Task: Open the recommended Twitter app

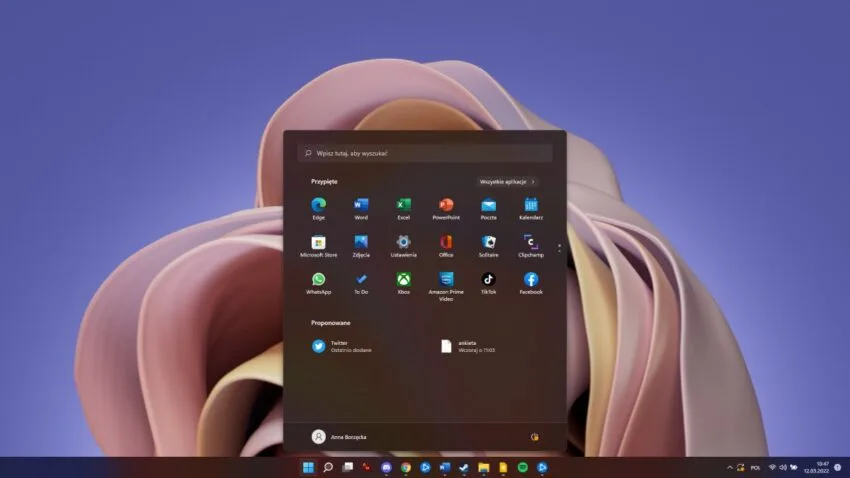Action: click(342, 346)
